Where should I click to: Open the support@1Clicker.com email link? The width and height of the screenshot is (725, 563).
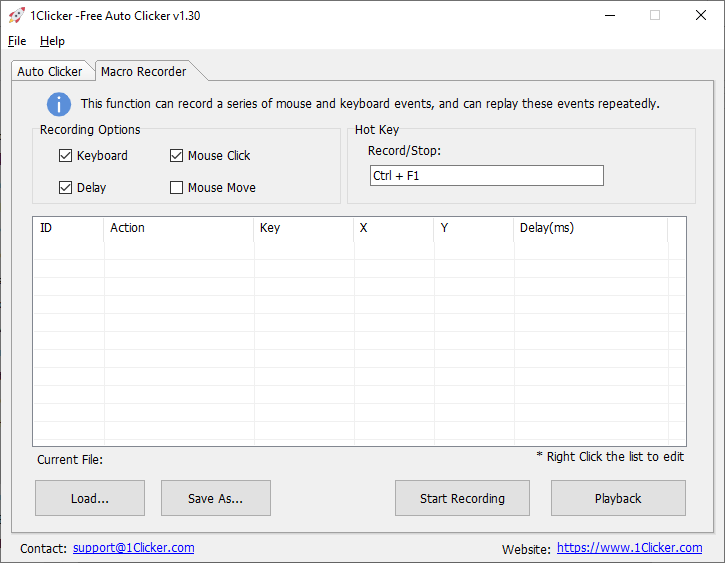pos(133,548)
